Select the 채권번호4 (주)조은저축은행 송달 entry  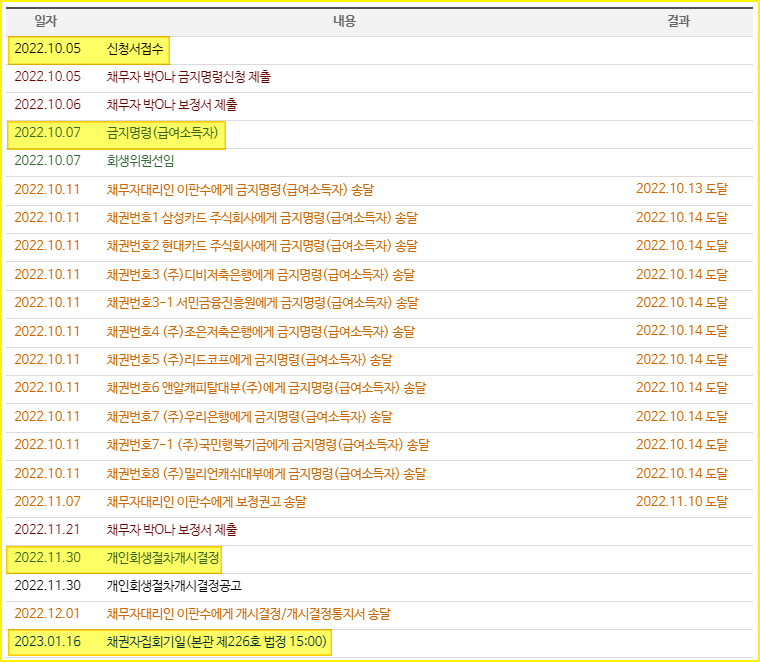(260, 331)
